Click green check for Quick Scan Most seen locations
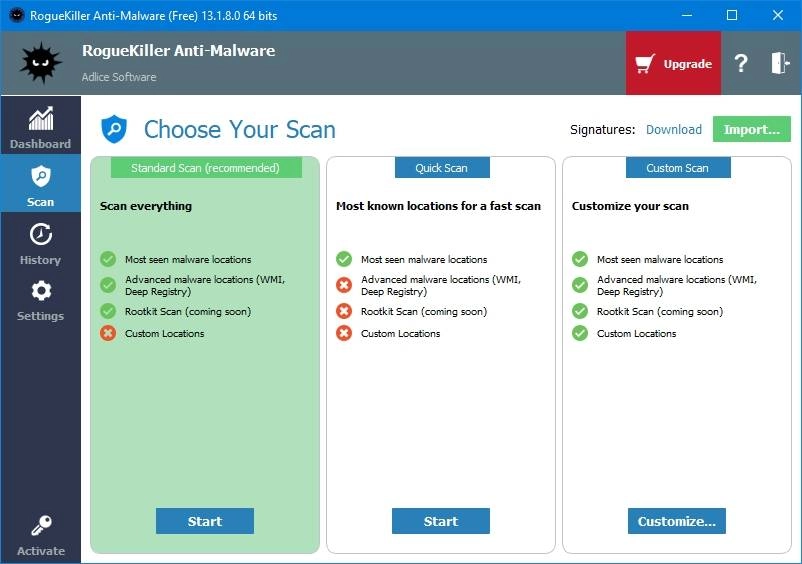802x564 pixels. pyautogui.click(x=344, y=259)
